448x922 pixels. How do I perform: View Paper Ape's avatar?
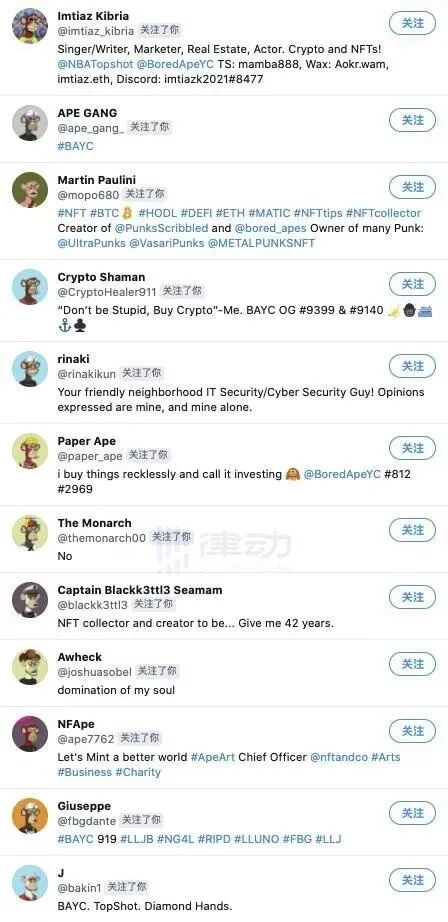point(30,451)
